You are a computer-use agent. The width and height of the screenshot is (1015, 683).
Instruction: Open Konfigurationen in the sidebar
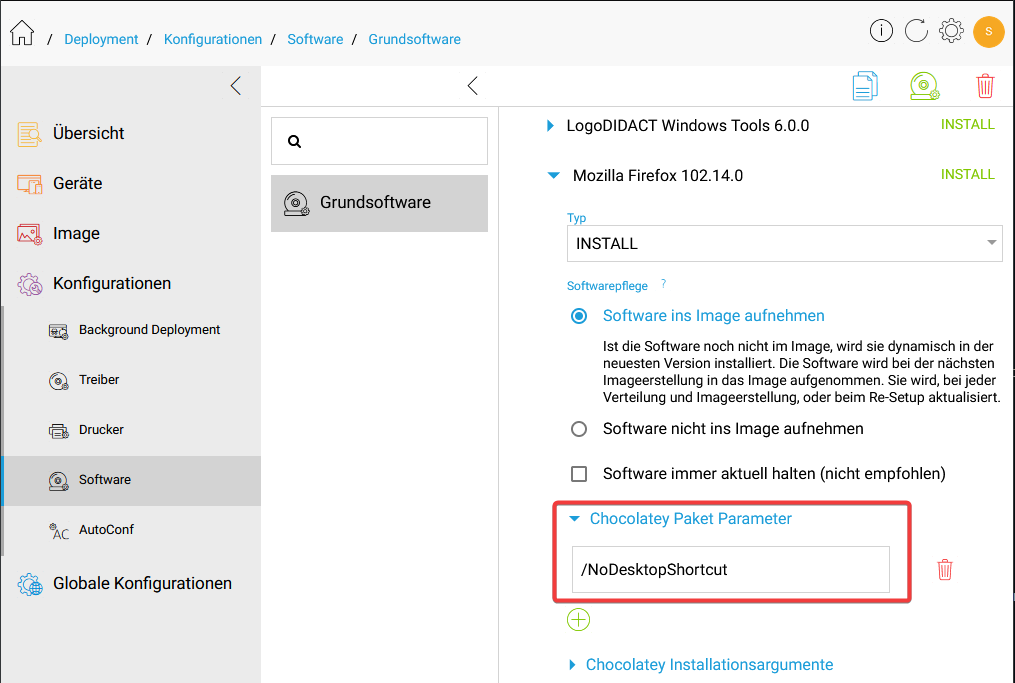click(x=112, y=283)
